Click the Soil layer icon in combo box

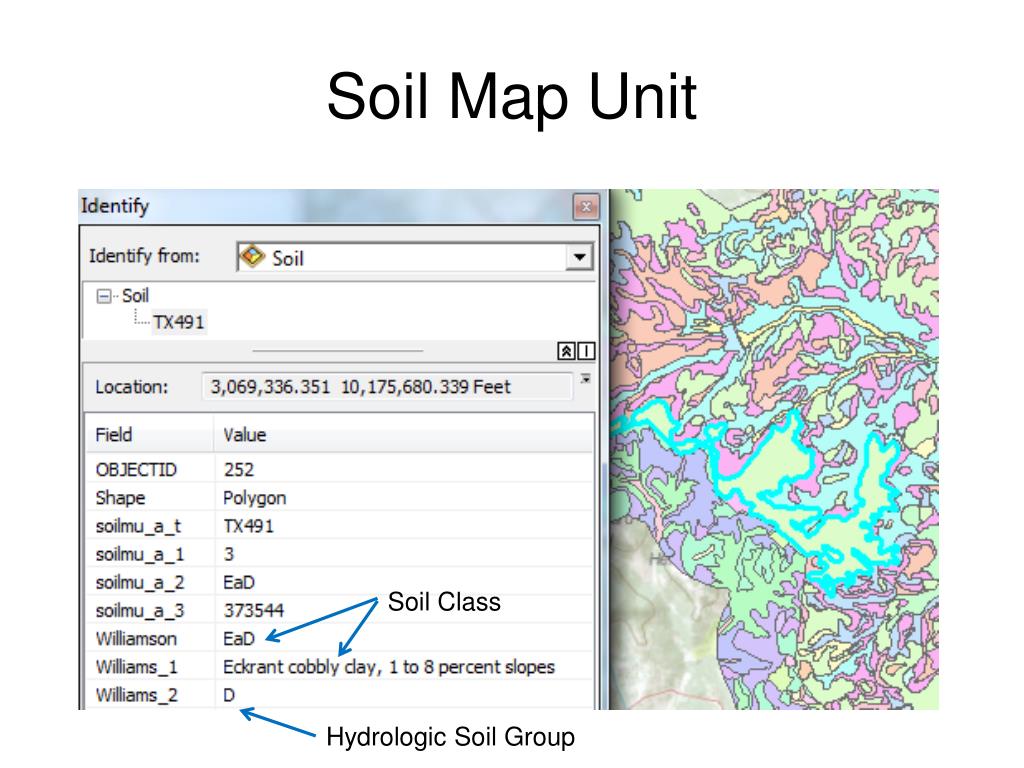(x=252, y=257)
